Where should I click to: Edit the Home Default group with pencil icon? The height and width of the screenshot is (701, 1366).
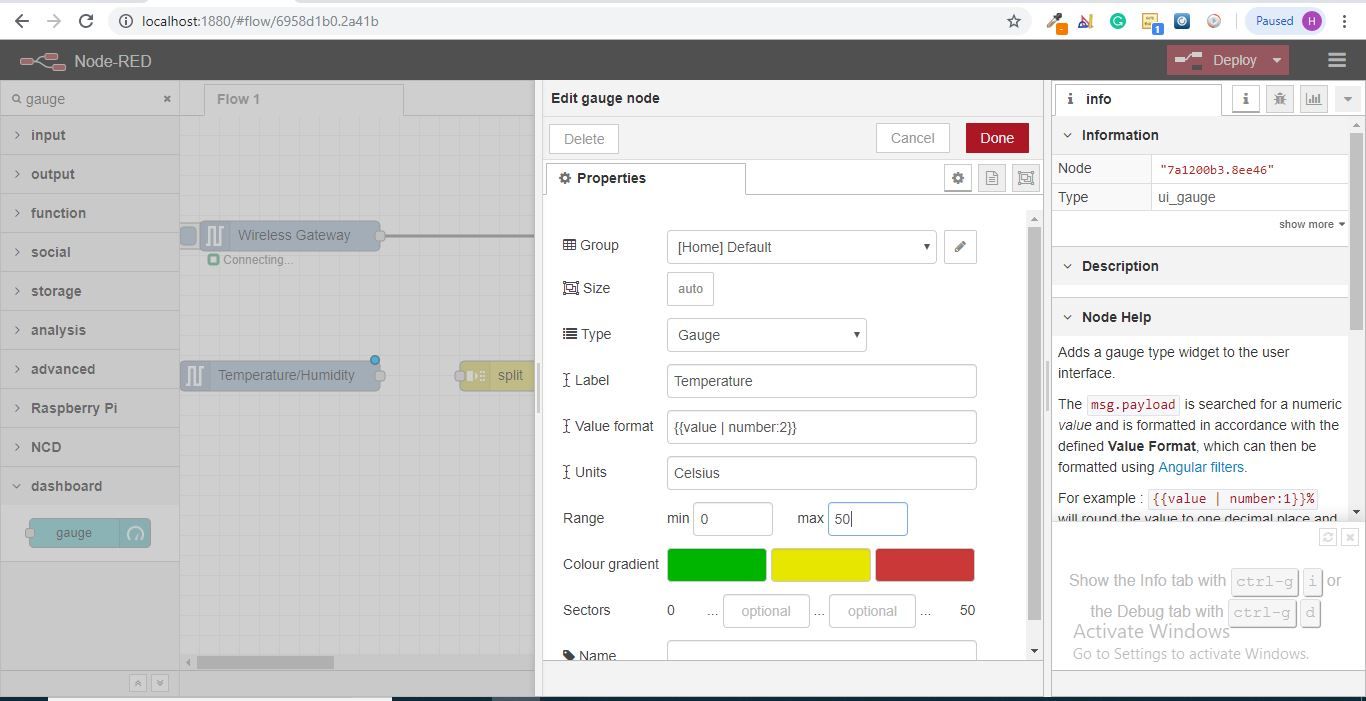click(960, 247)
